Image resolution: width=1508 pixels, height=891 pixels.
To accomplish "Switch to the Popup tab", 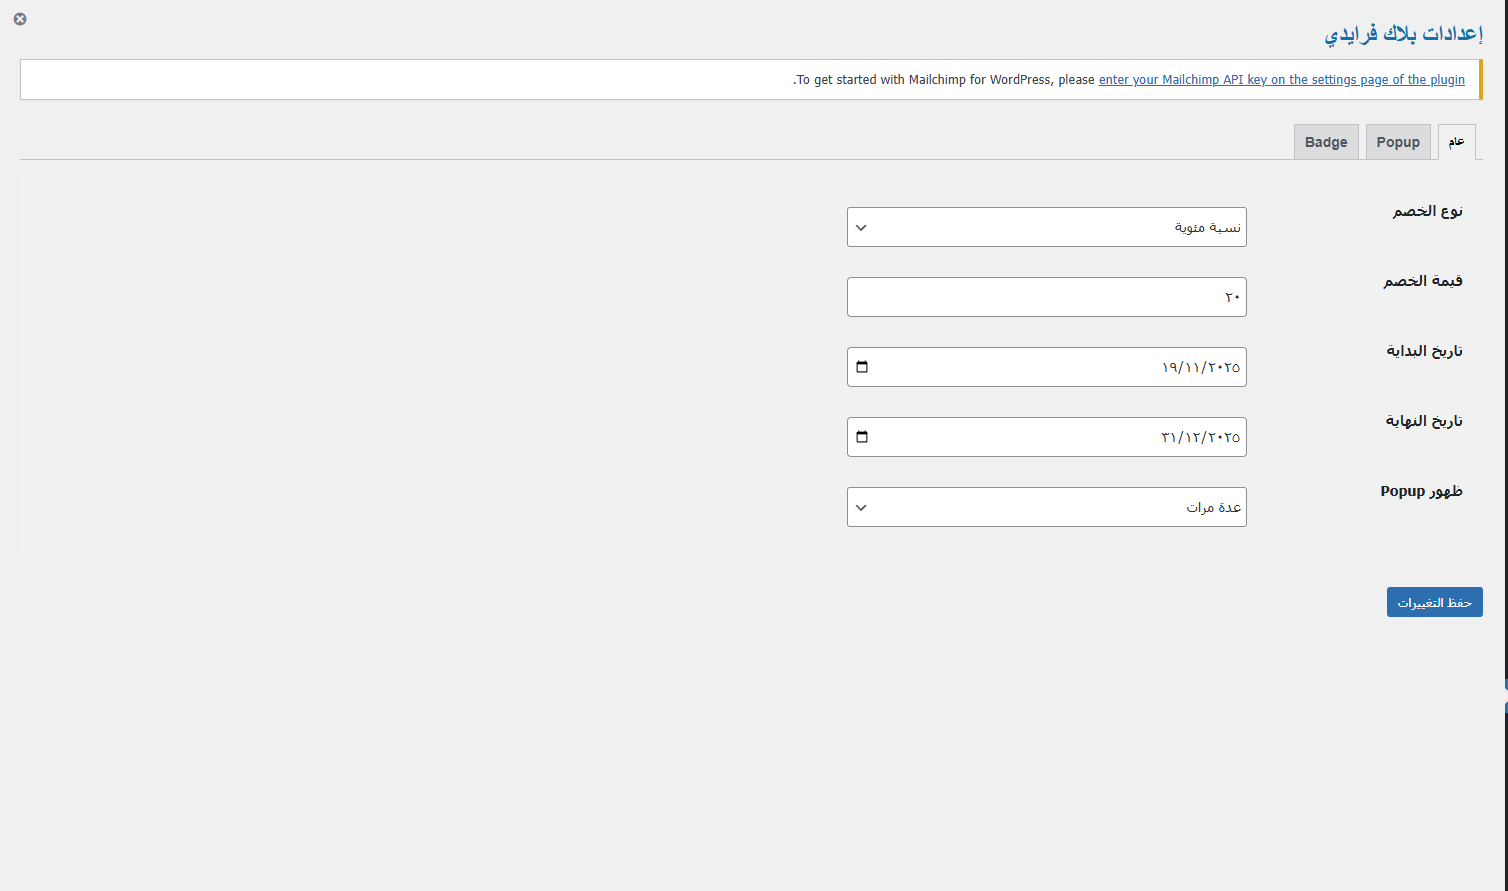I will 1397,142.
